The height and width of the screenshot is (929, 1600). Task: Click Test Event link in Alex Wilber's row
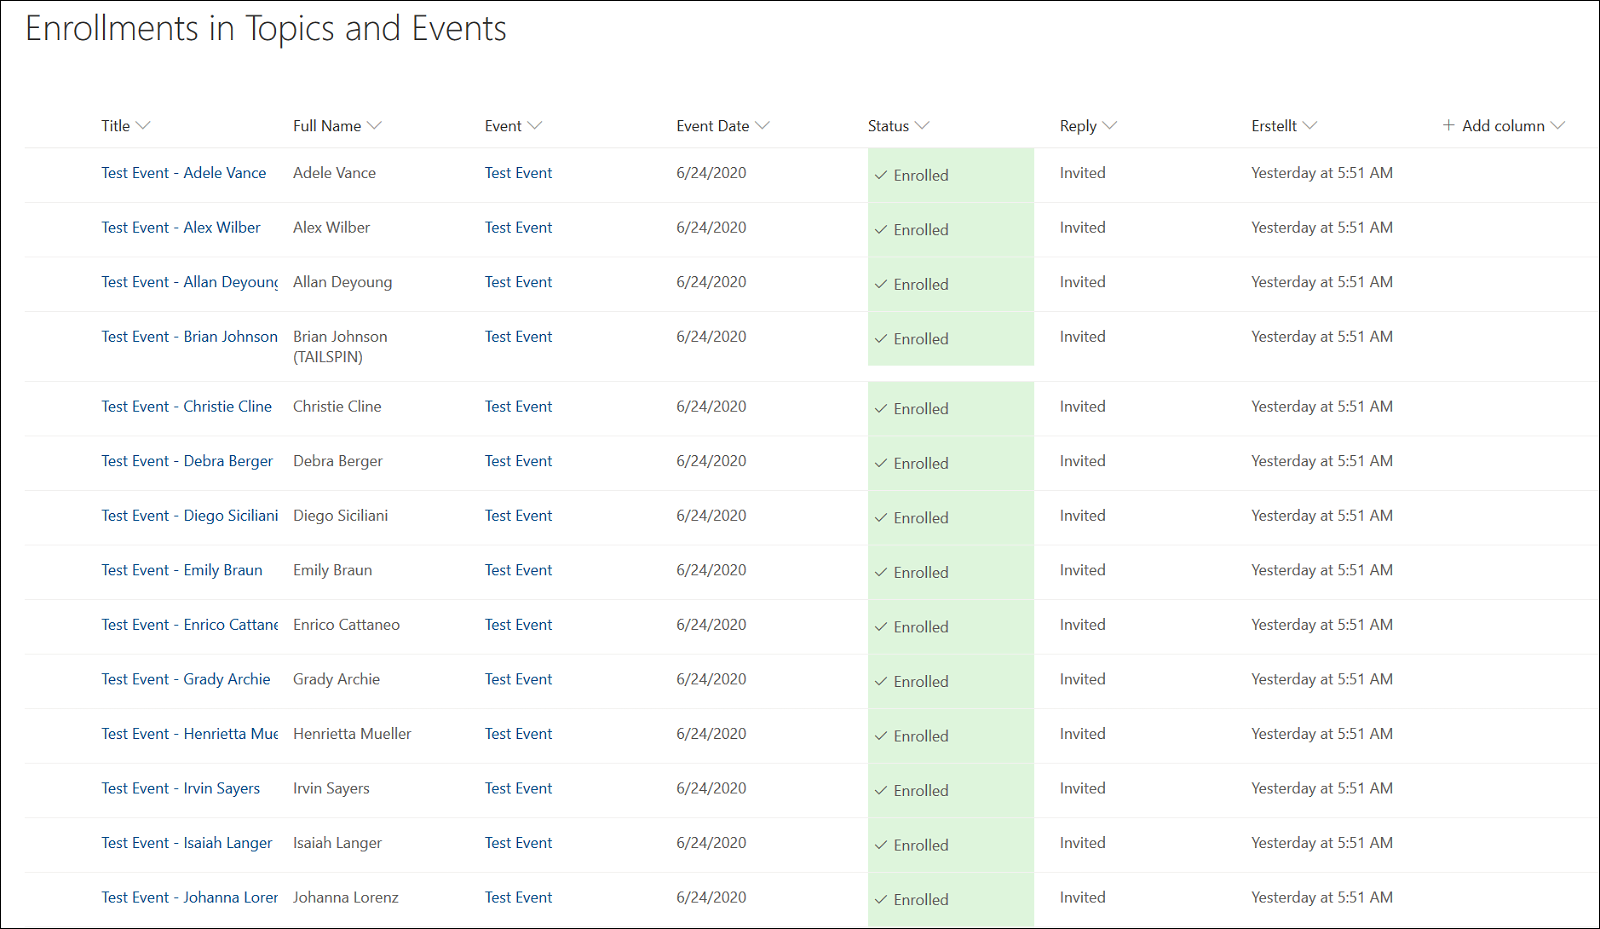[x=518, y=228]
